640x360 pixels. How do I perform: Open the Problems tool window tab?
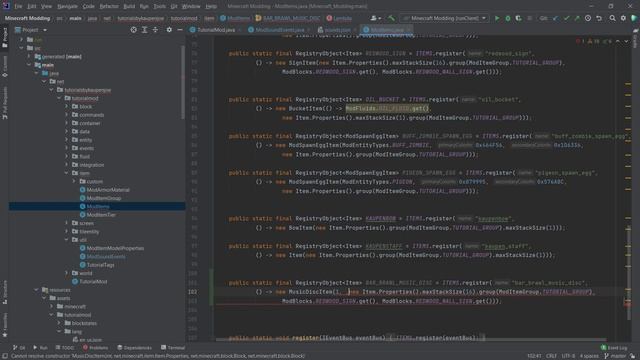96,348
